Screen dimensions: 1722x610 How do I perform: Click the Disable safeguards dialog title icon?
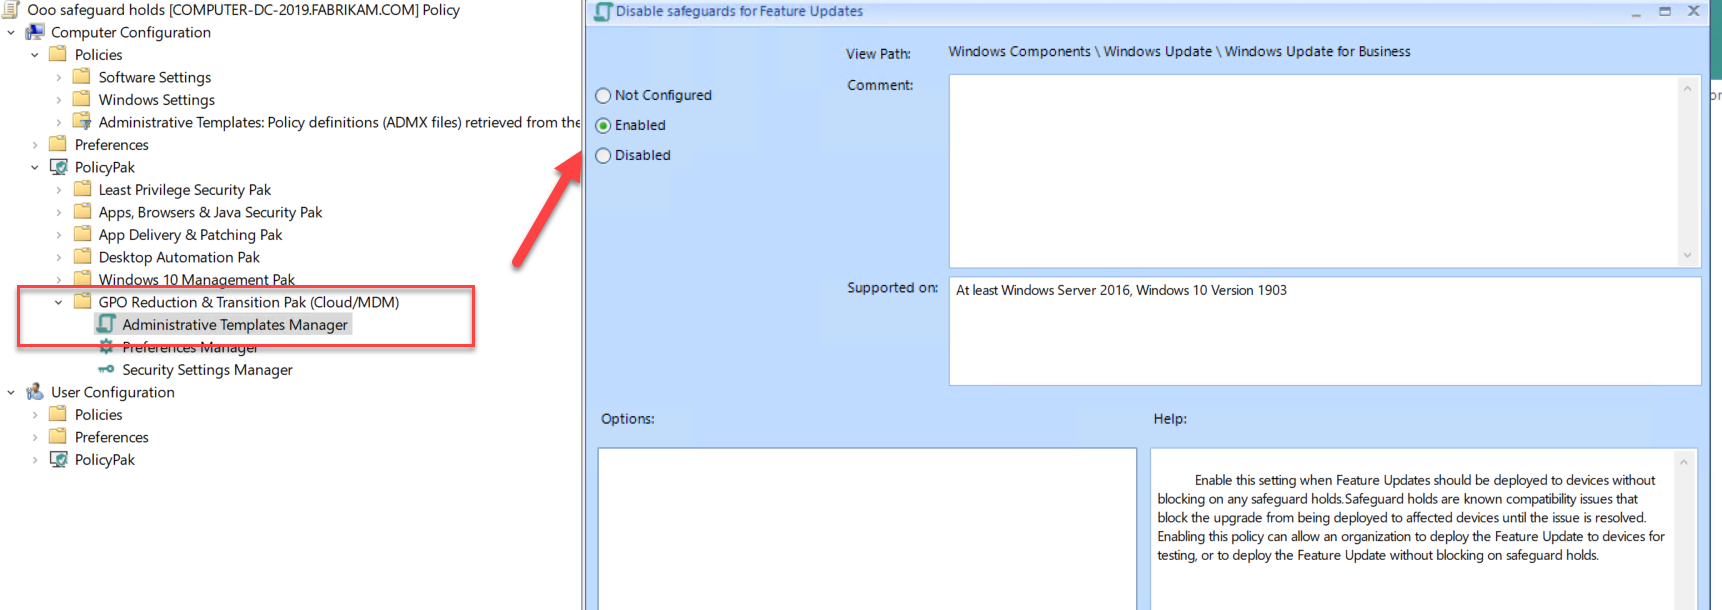603,12
